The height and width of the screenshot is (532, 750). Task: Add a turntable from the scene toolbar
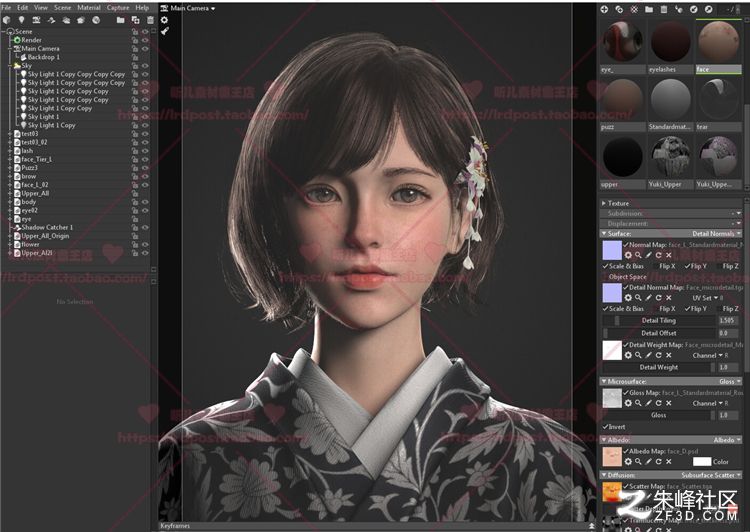[81, 20]
